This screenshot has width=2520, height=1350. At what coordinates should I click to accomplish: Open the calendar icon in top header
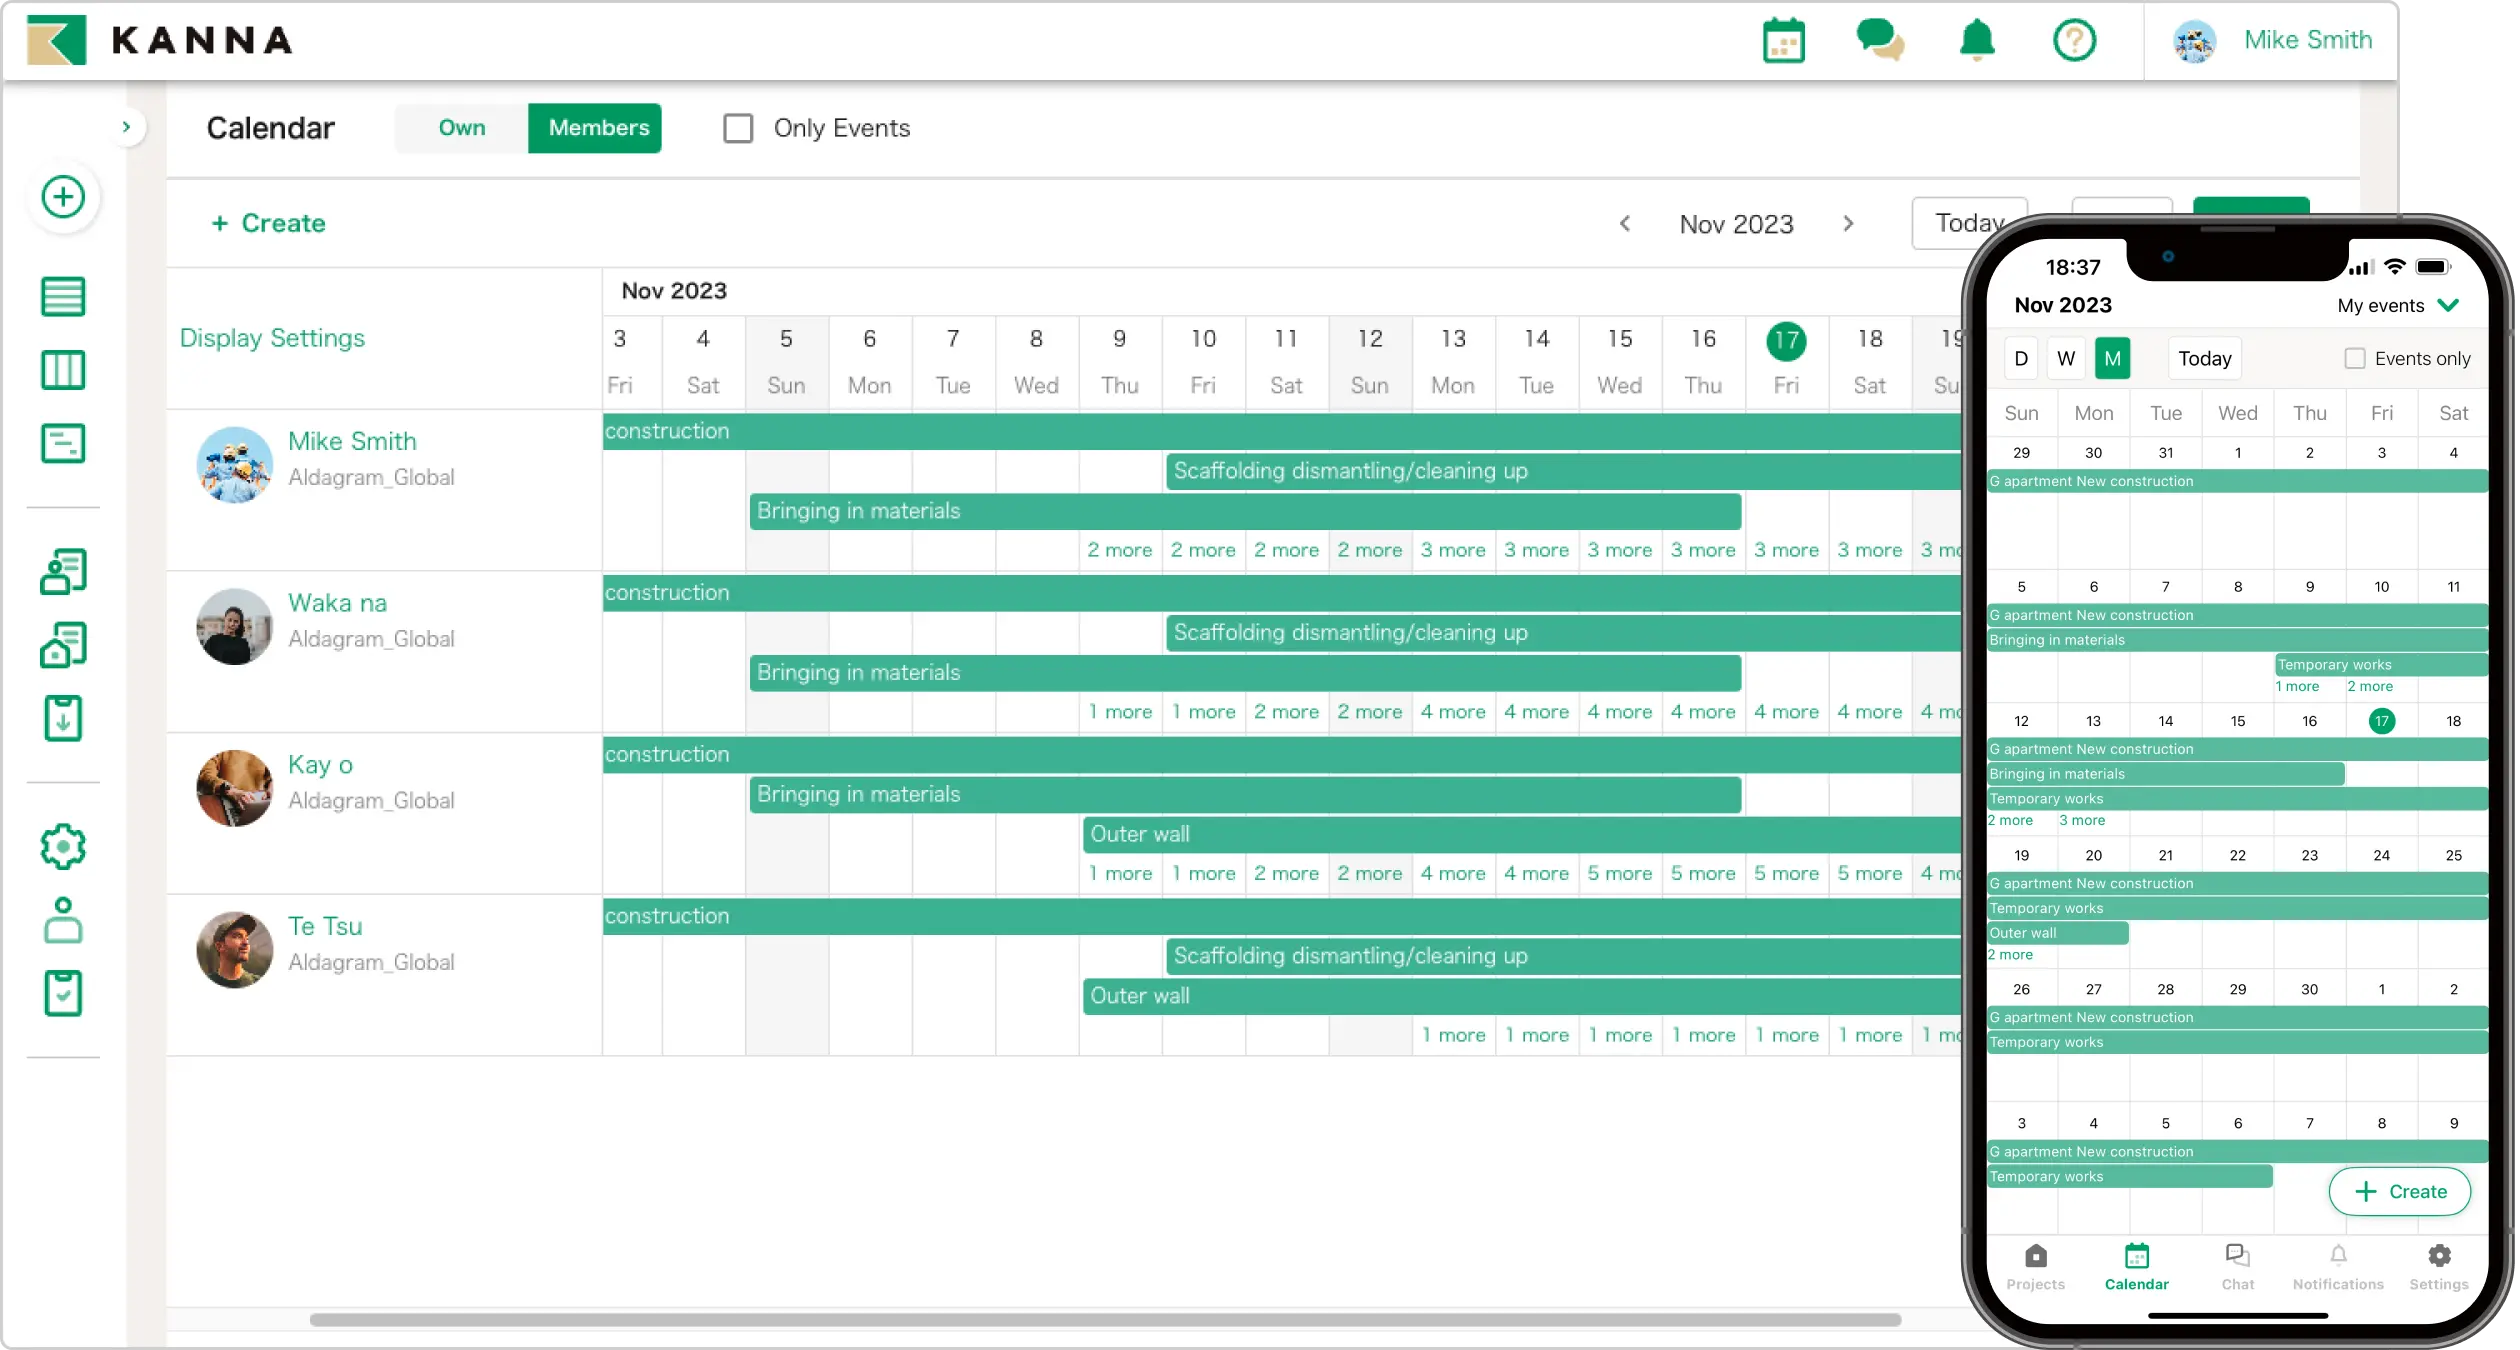(1783, 41)
